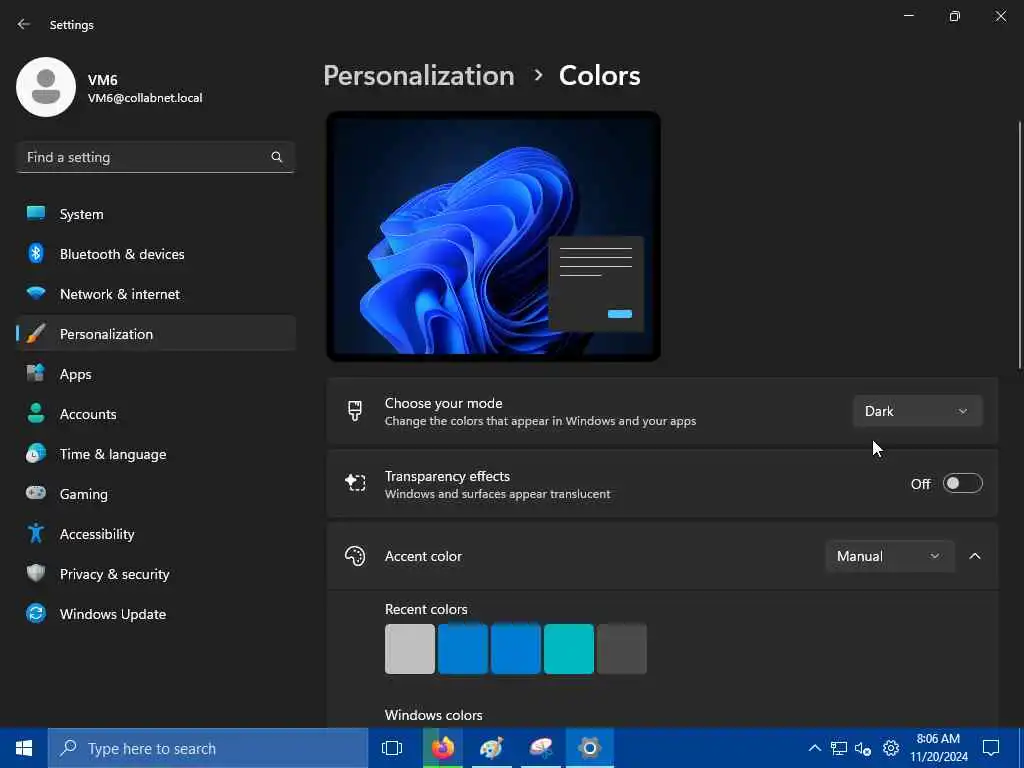Click the Accent color palette icon
The height and width of the screenshot is (768, 1024).
click(x=355, y=556)
